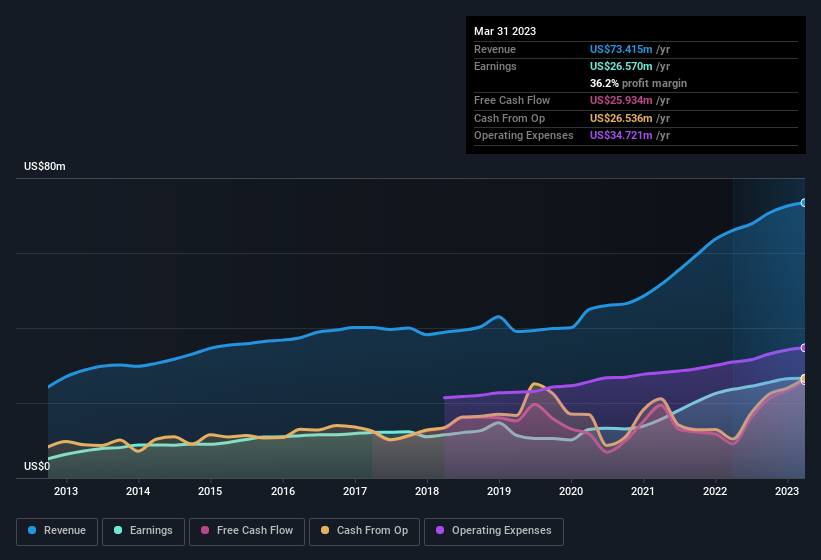Click the US$80m y-axis label

(x=45, y=167)
